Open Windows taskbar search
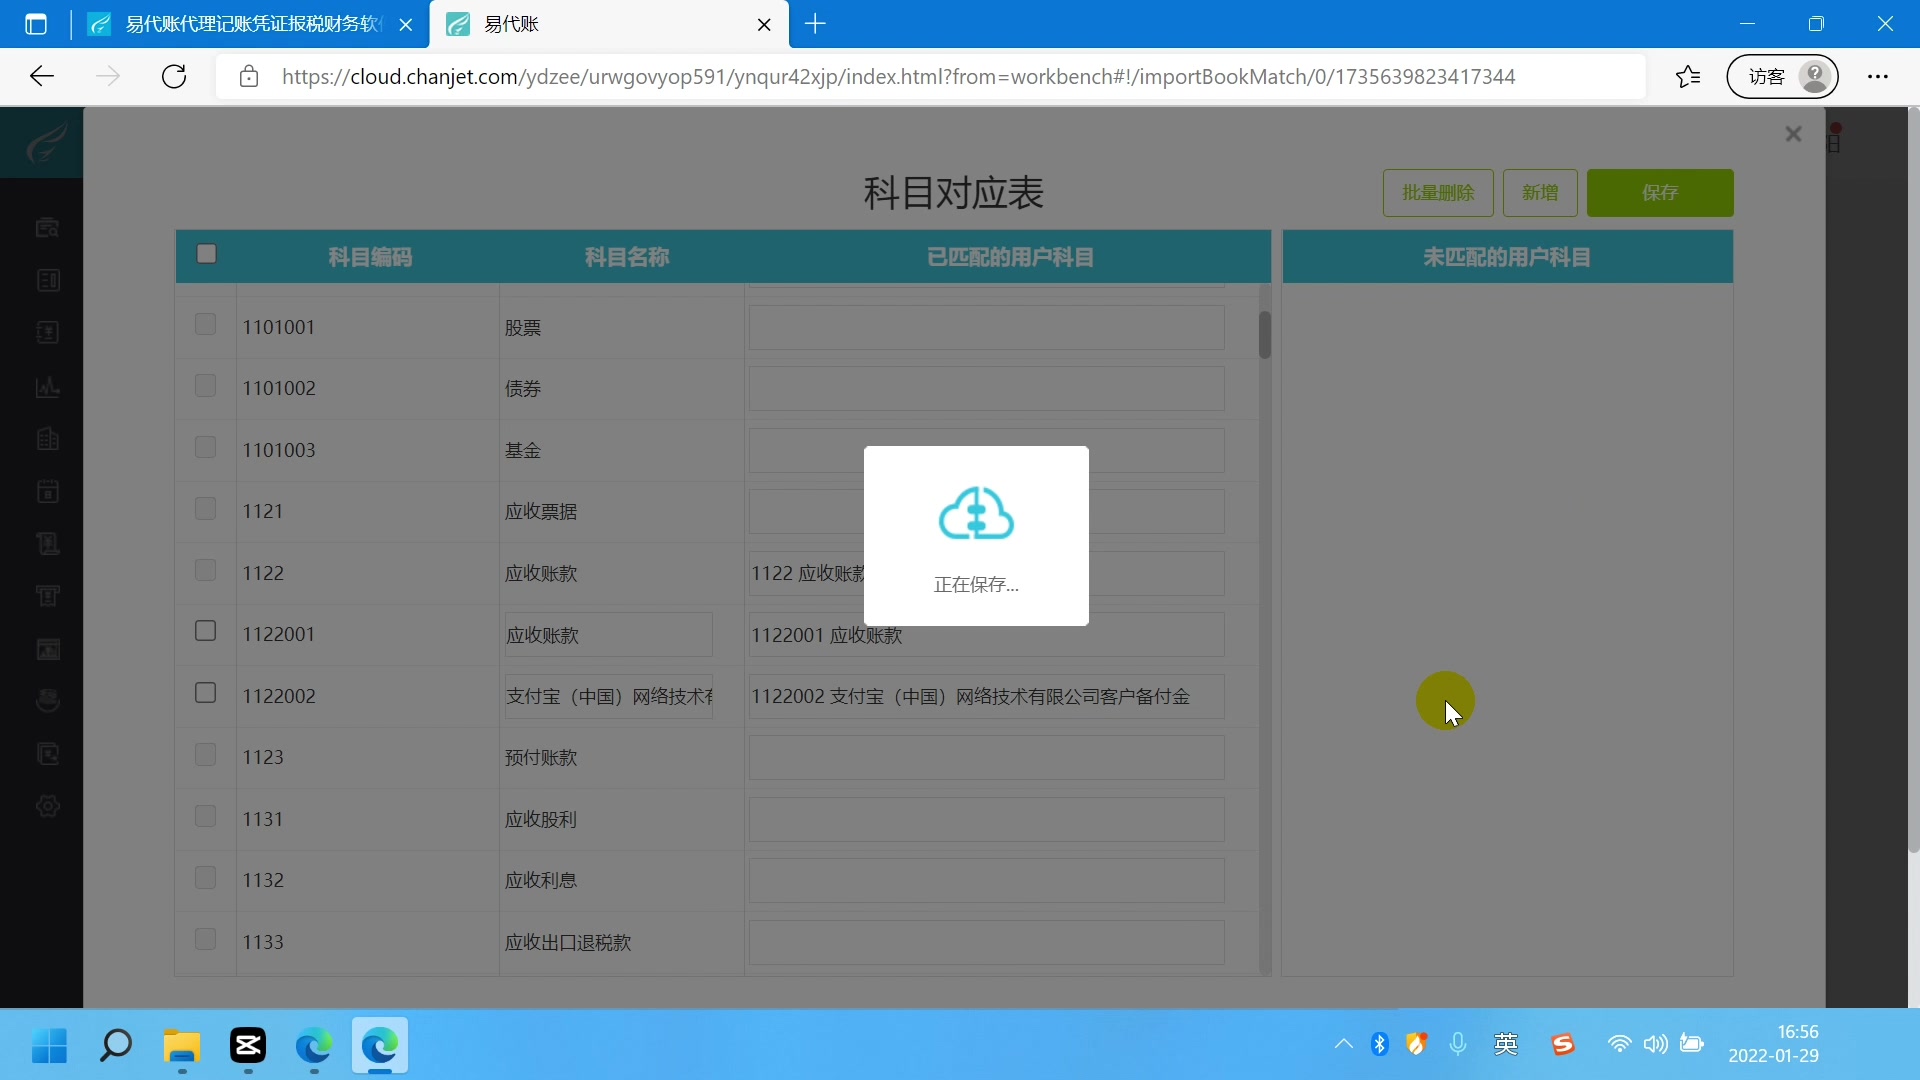This screenshot has height=1080, width=1920. (116, 1046)
